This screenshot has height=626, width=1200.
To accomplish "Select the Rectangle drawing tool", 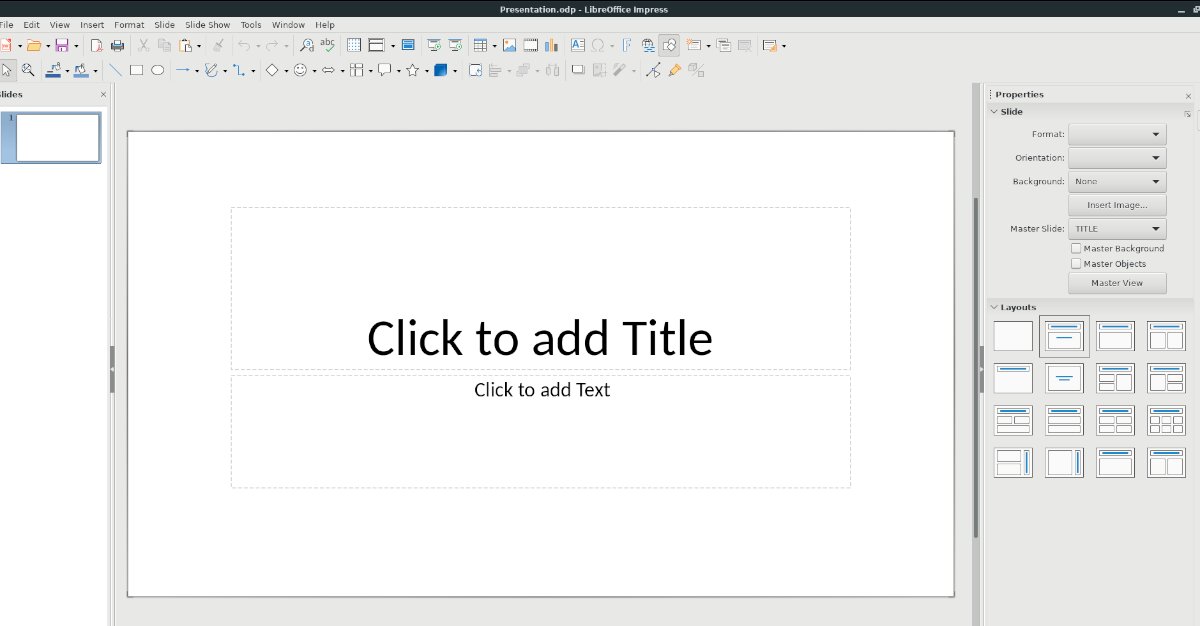I will pos(136,70).
